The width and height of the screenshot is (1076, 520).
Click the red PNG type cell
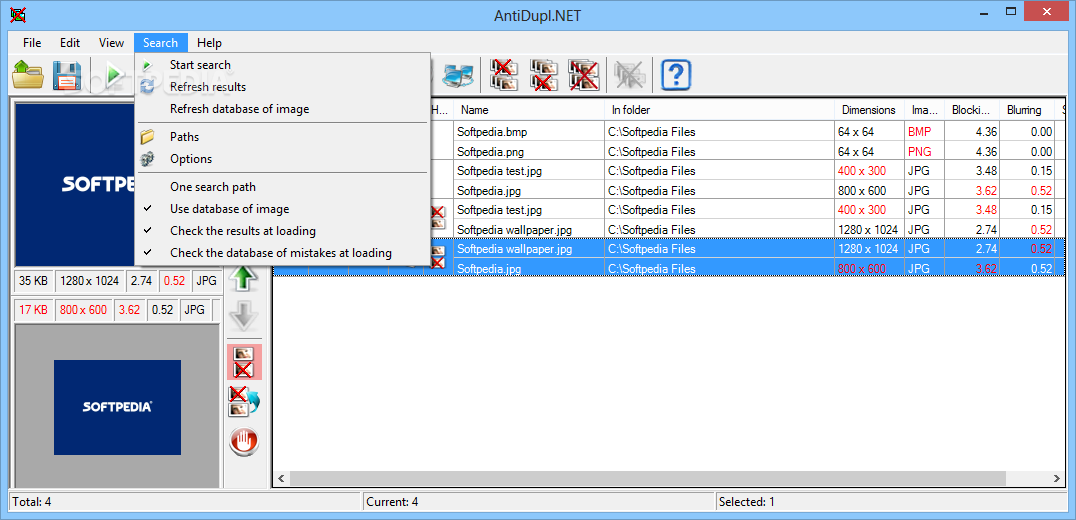919,151
